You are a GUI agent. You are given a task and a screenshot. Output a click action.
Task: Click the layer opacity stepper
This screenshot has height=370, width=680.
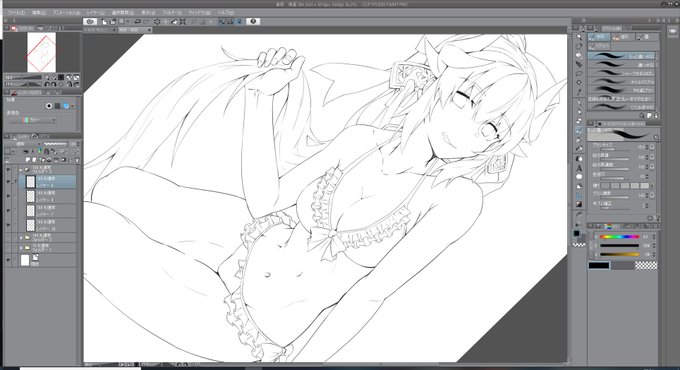tap(78, 144)
